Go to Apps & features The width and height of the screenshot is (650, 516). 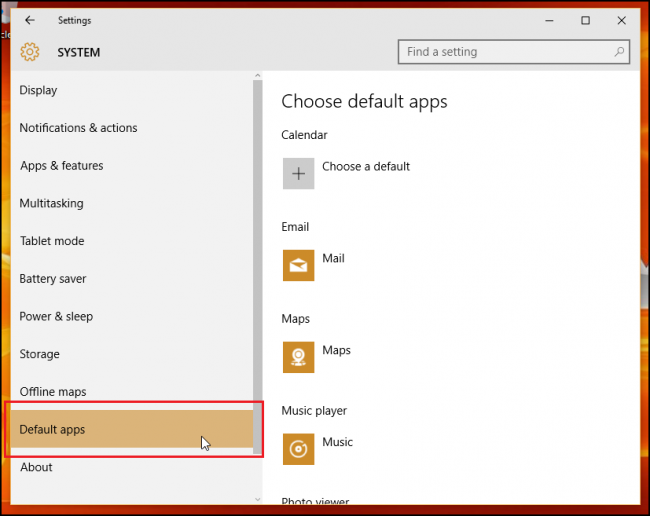[x=61, y=166]
